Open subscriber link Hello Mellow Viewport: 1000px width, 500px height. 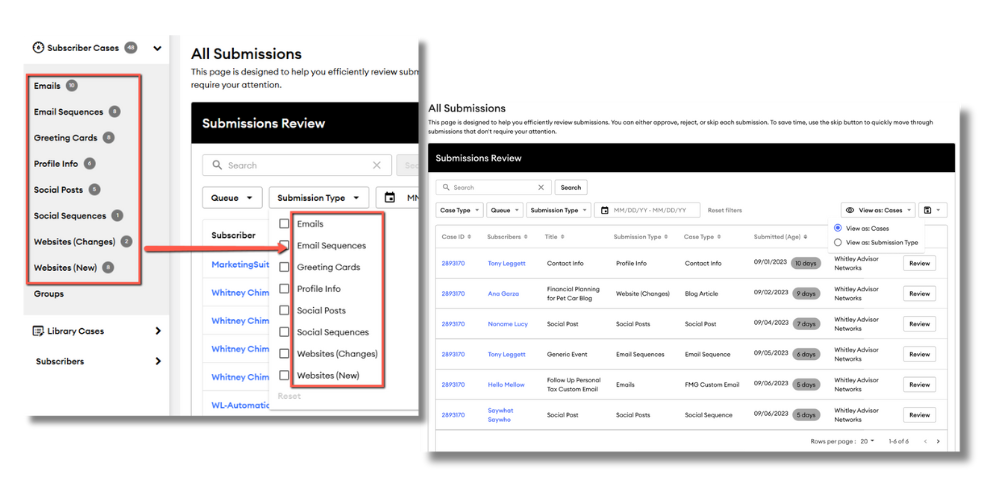click(506, 384)
